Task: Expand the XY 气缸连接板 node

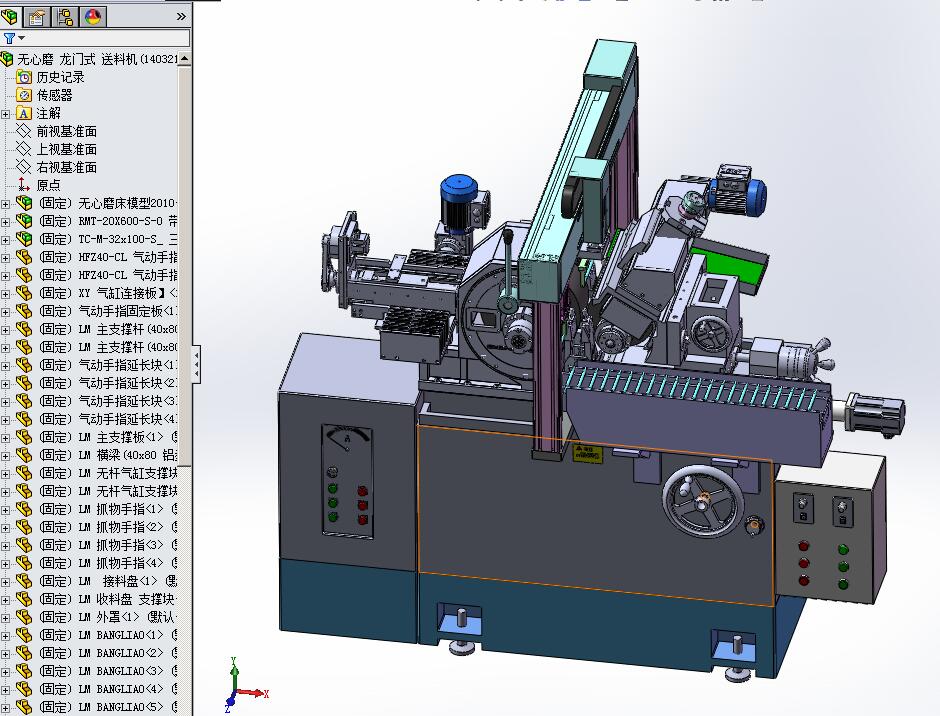Action: click(x=5, y=294)
